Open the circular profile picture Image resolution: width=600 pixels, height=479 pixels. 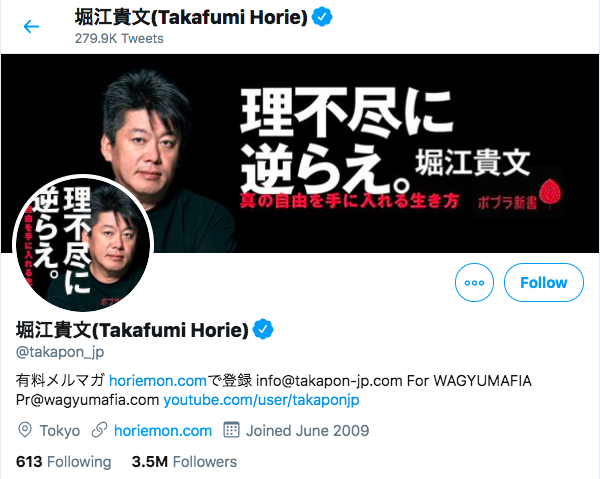tap(83, 244)
